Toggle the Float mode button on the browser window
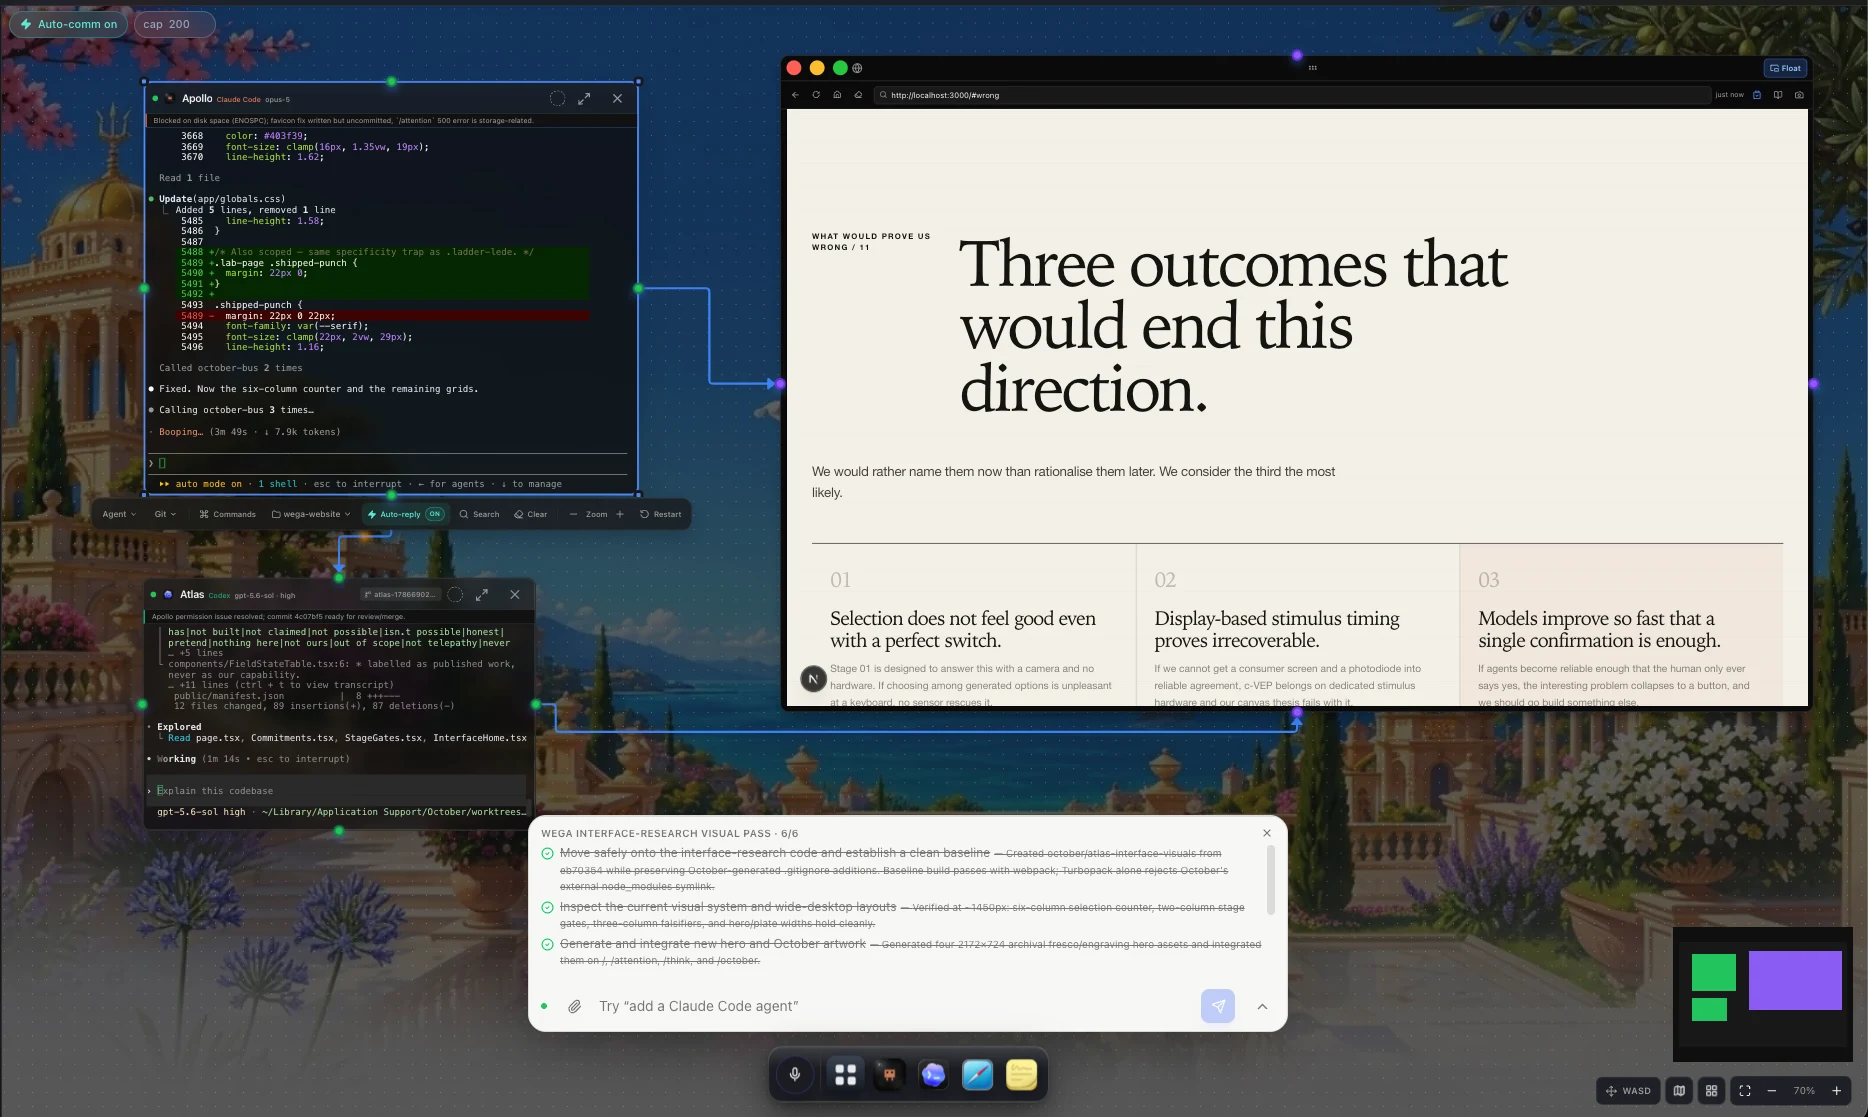 click(x=1785, y=68)
